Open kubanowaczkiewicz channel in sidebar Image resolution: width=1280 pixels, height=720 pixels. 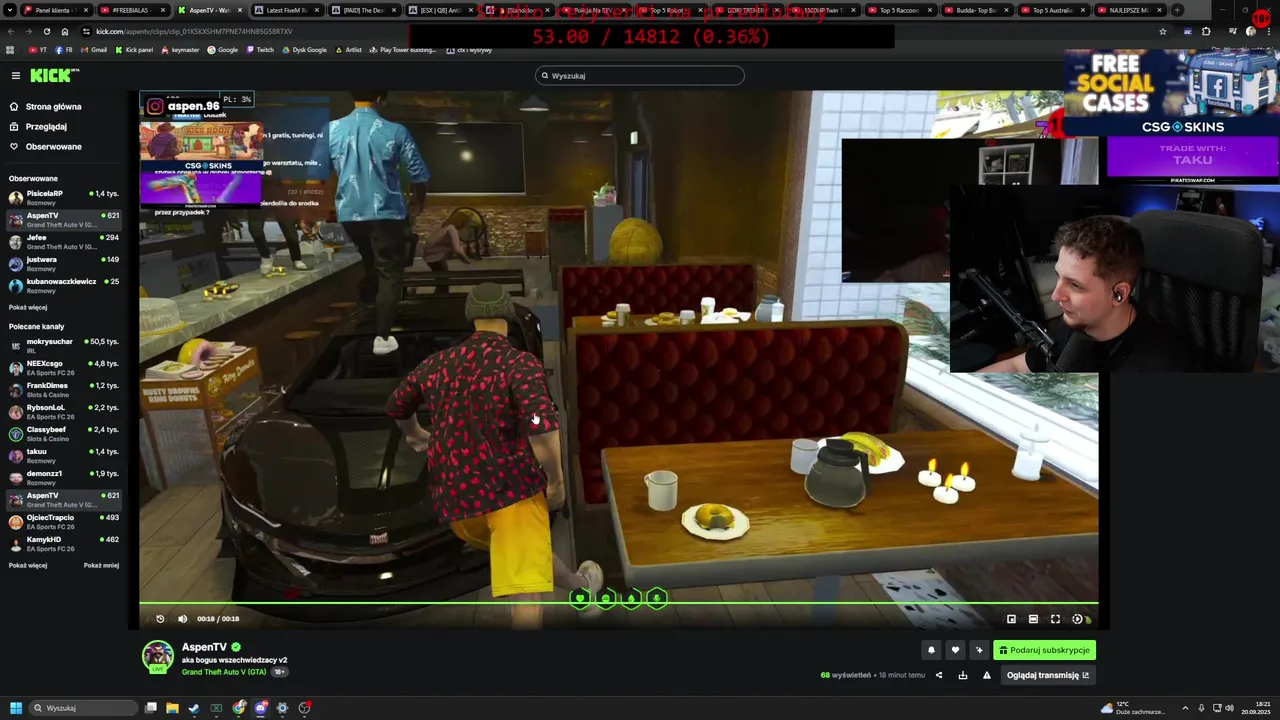[64, 285]
